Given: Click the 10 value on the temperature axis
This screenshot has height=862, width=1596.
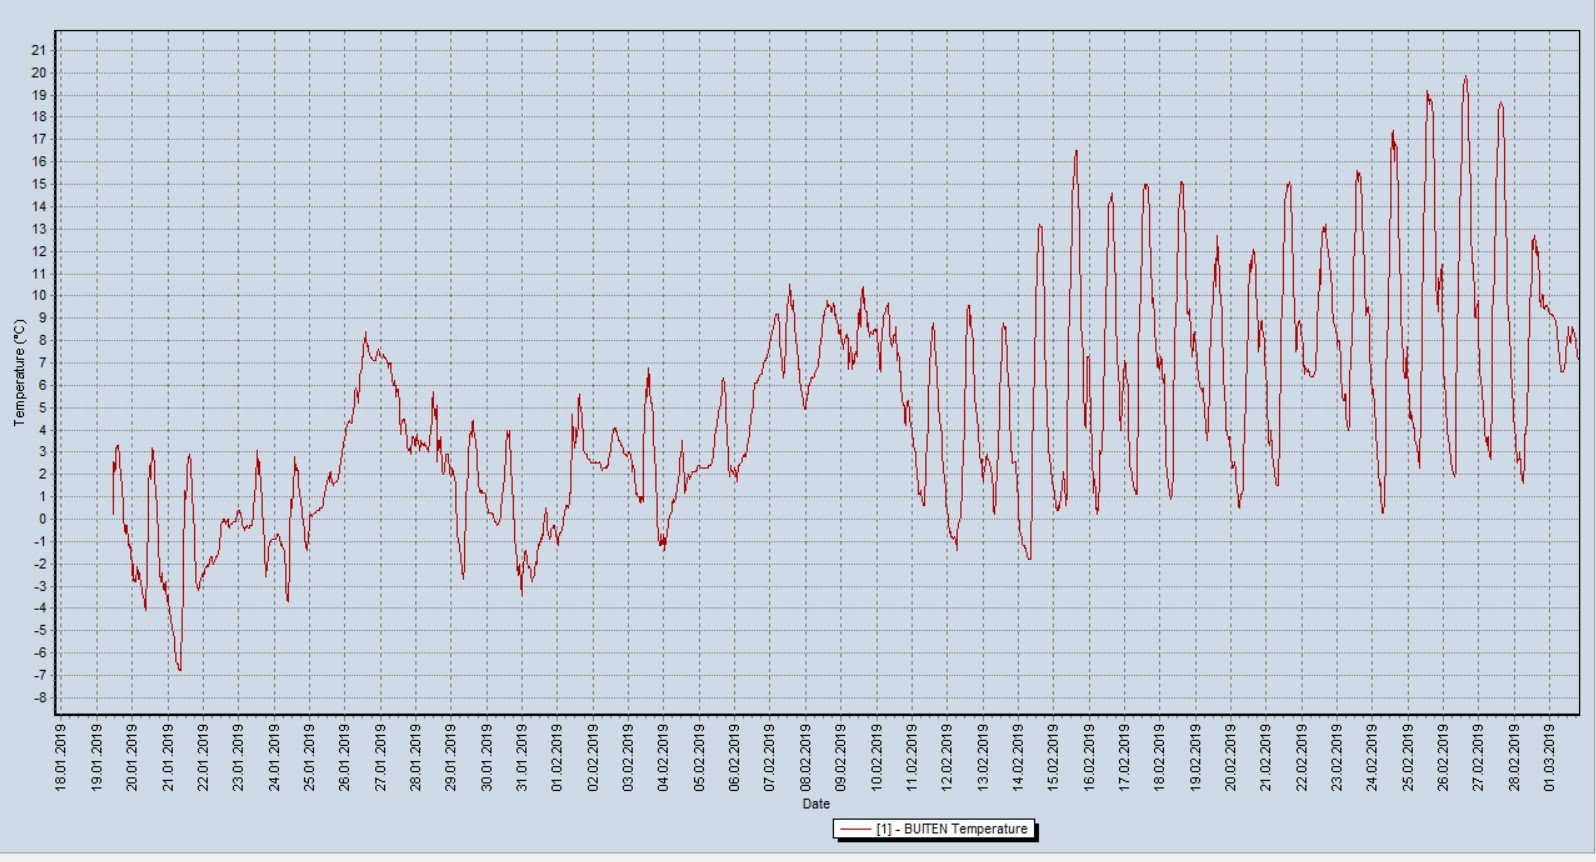Looking at the screenshot, I should 38,296.
